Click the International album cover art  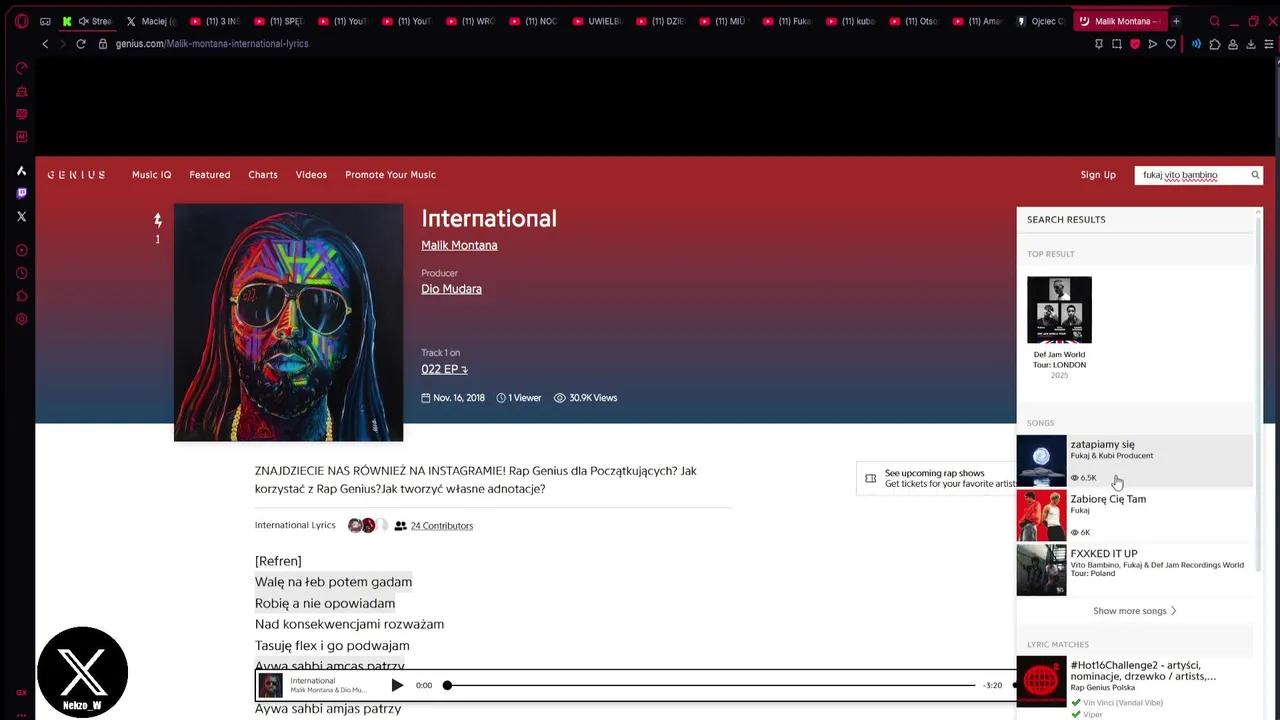[288, 323]
